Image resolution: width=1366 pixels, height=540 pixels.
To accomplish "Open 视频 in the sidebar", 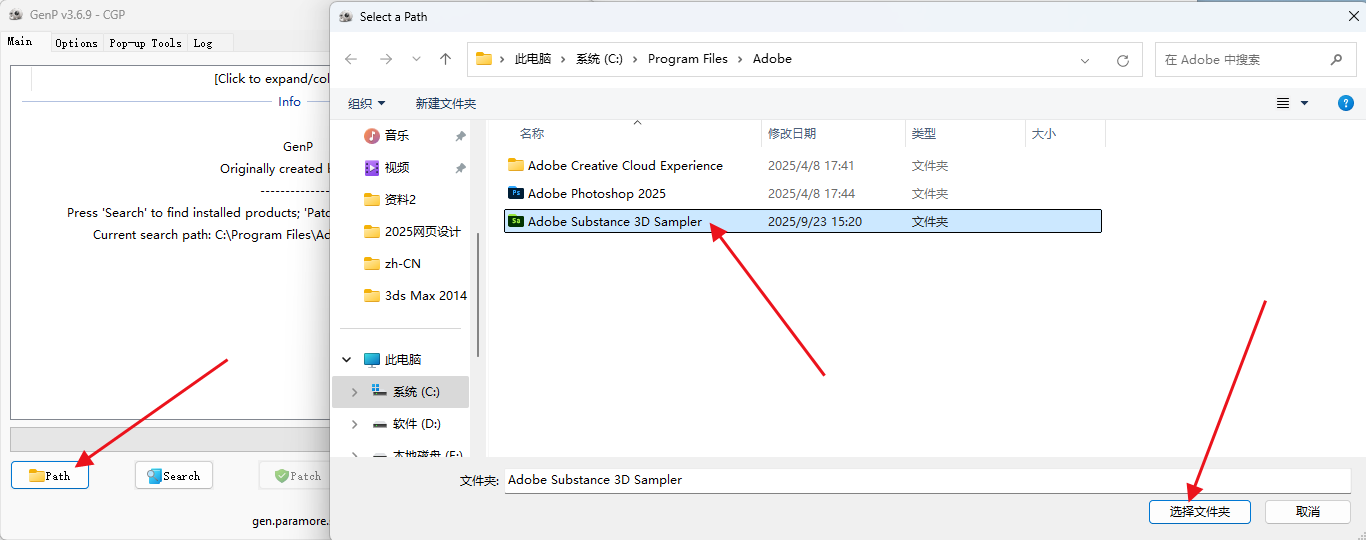I will 397,168.
